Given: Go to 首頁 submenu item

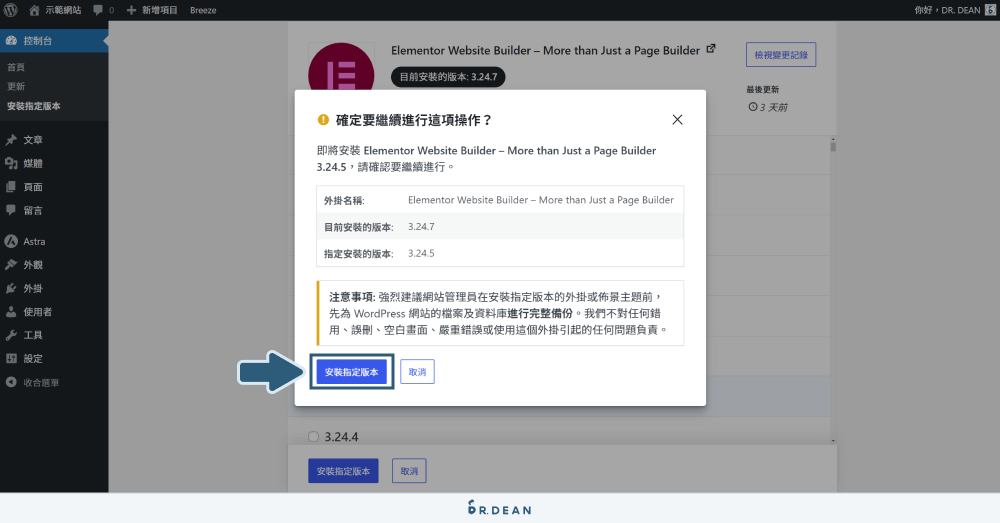Looking at the screenshot, I should pyautogui.click(x=16, y=67).
